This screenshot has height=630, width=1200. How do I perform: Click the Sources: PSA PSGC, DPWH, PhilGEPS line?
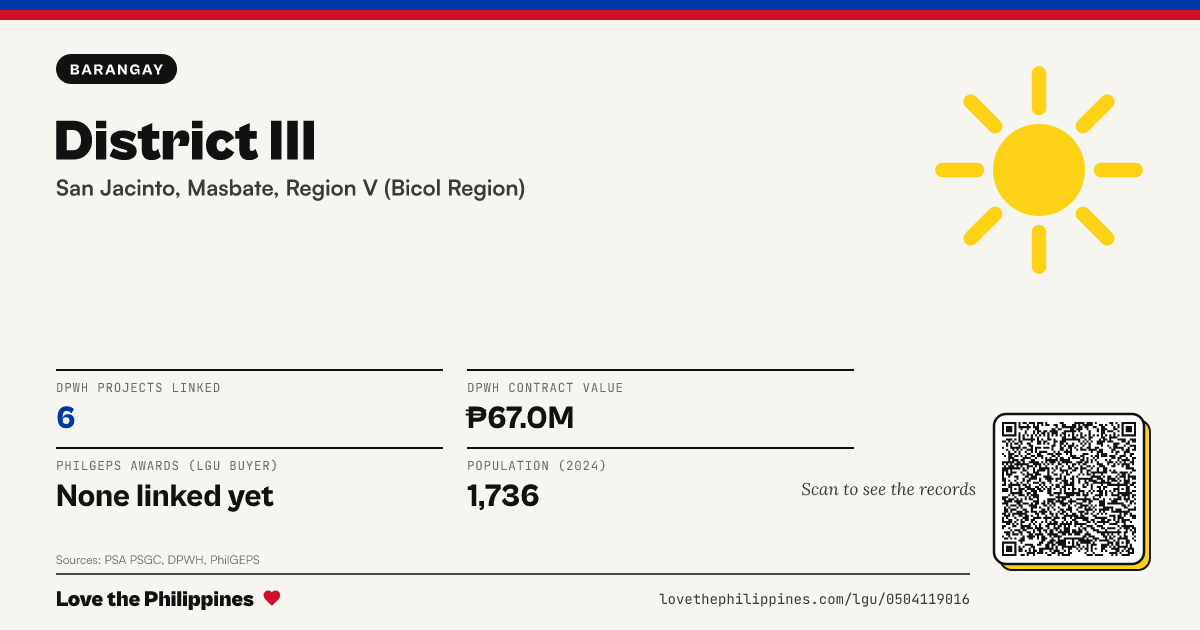(158, 560)
